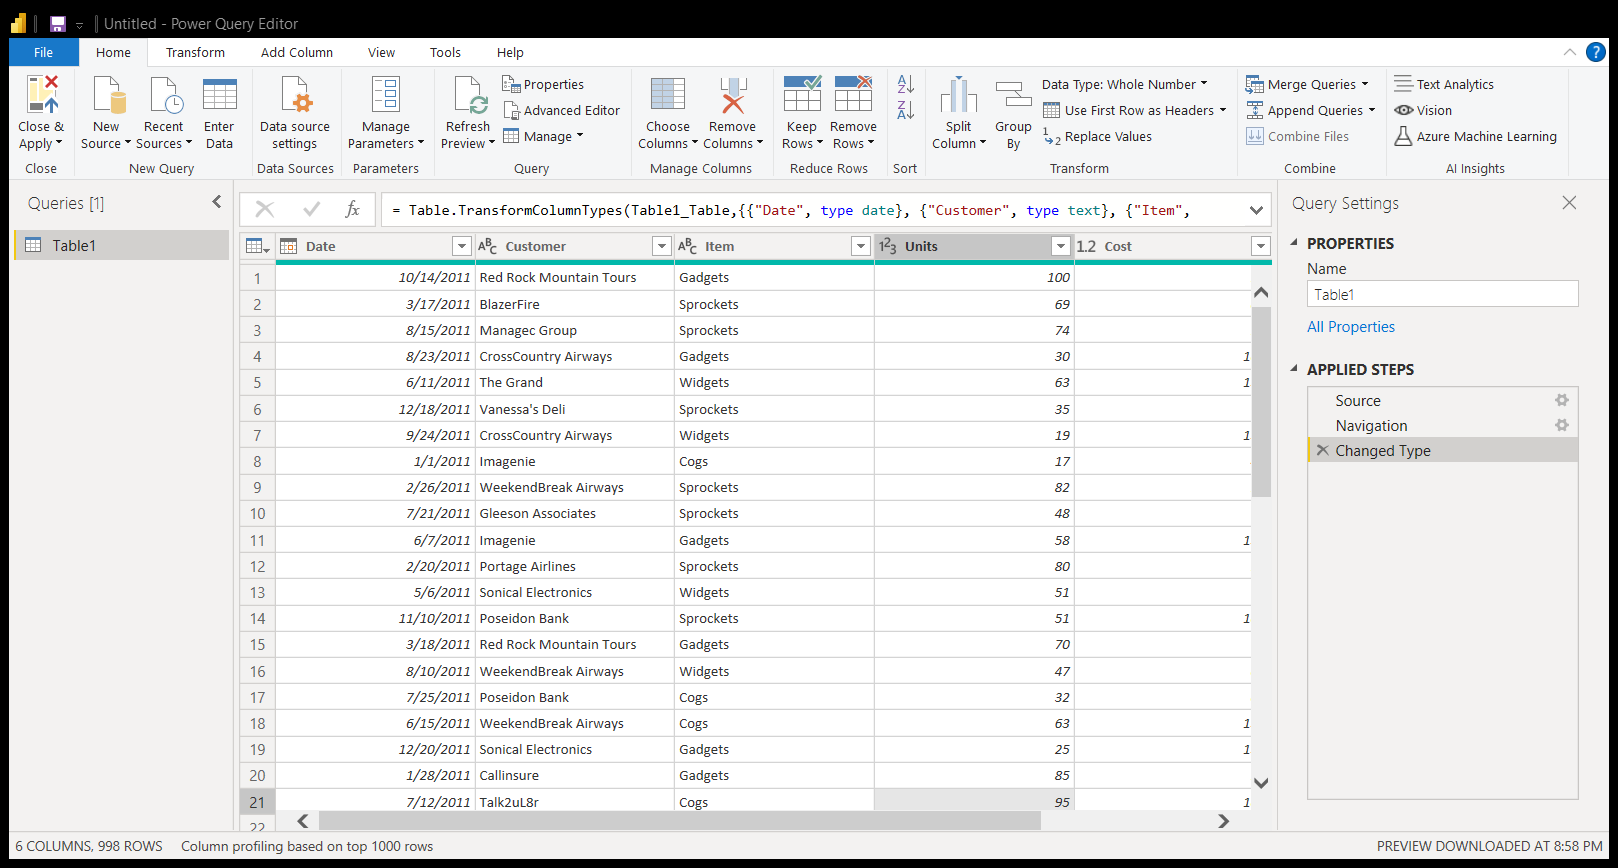
Task: Click the Remove Columns icon
Action: point(733,94)
